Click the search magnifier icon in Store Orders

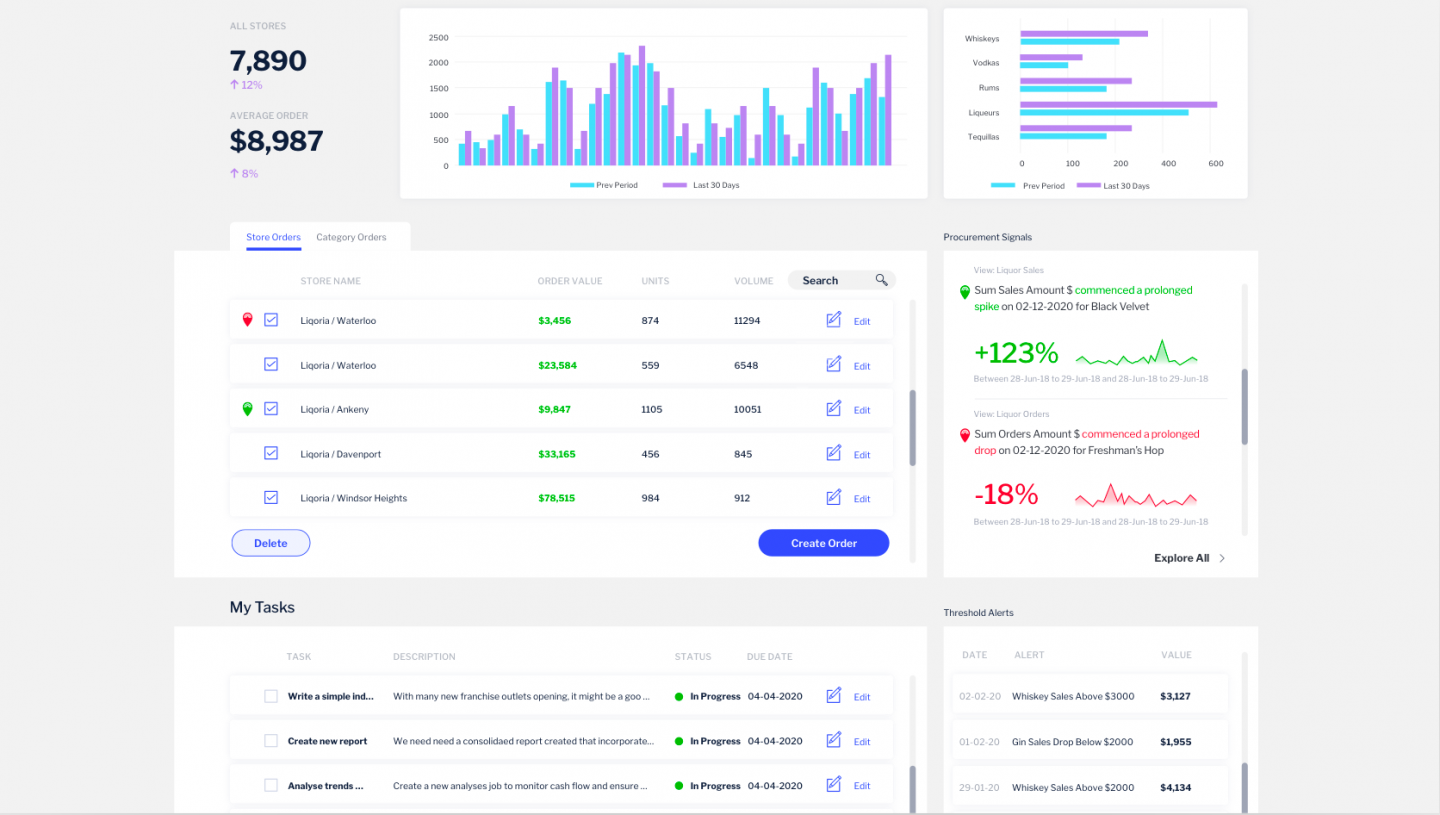click(x=881, y=280)
